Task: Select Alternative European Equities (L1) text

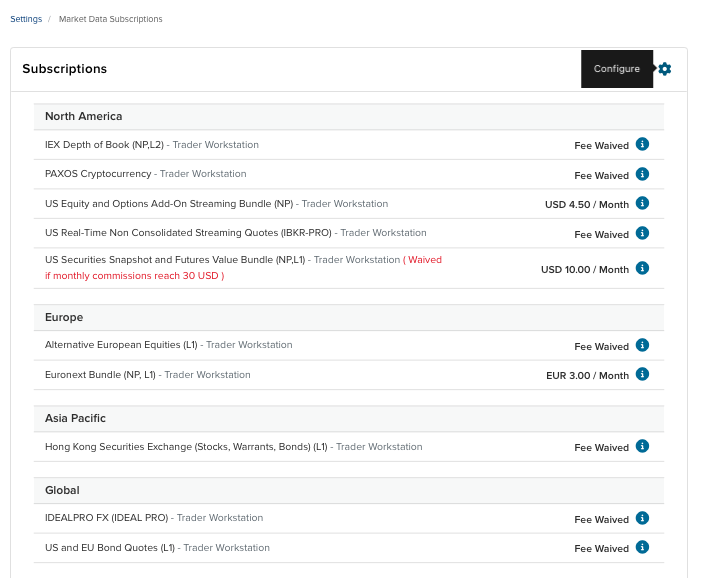Action: point(121,345)
